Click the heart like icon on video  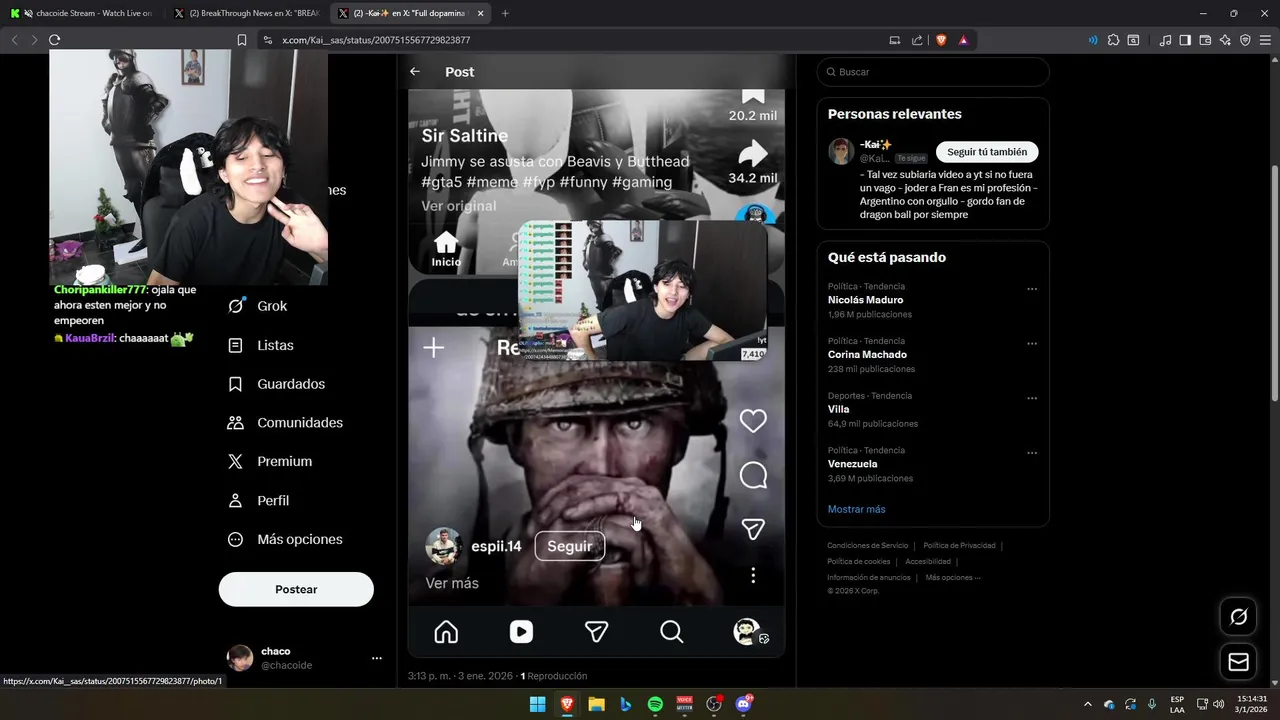click(x=753, y=421)
